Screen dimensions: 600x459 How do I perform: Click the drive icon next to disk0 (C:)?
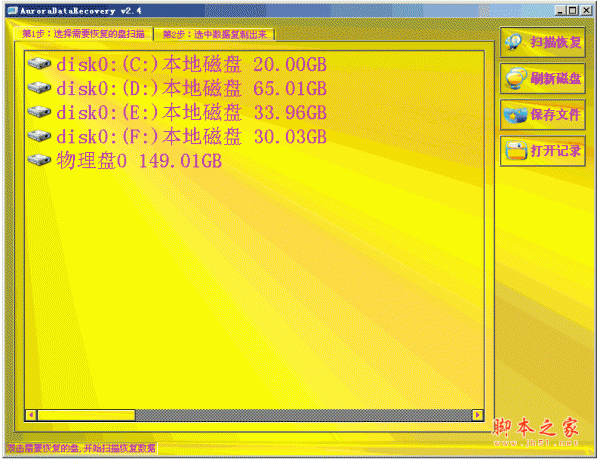[39, 63]
